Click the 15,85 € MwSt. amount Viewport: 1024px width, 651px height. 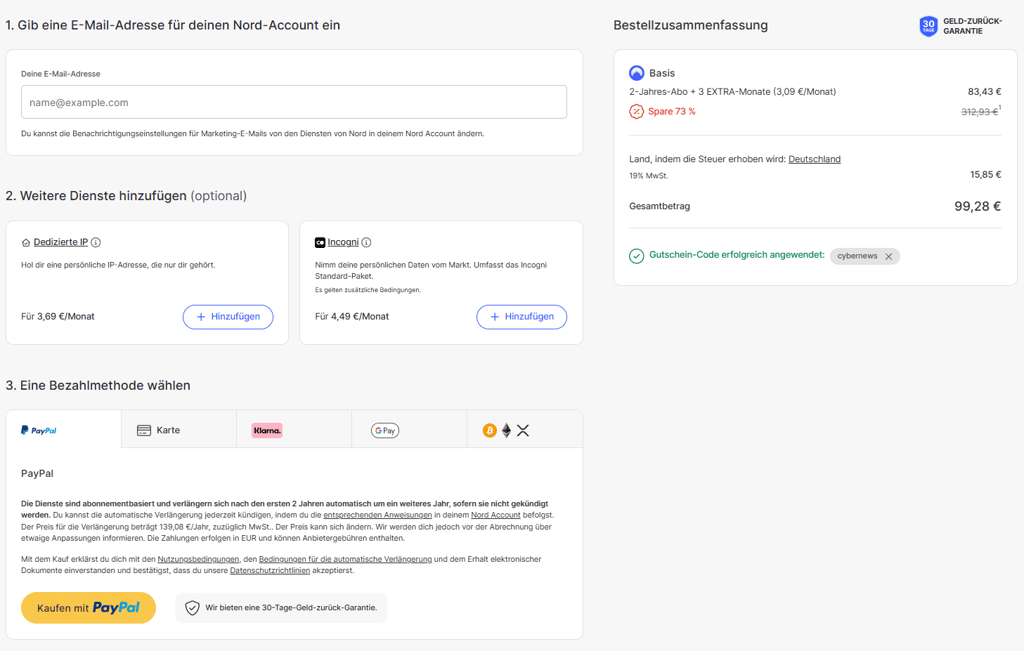[985, 174]
